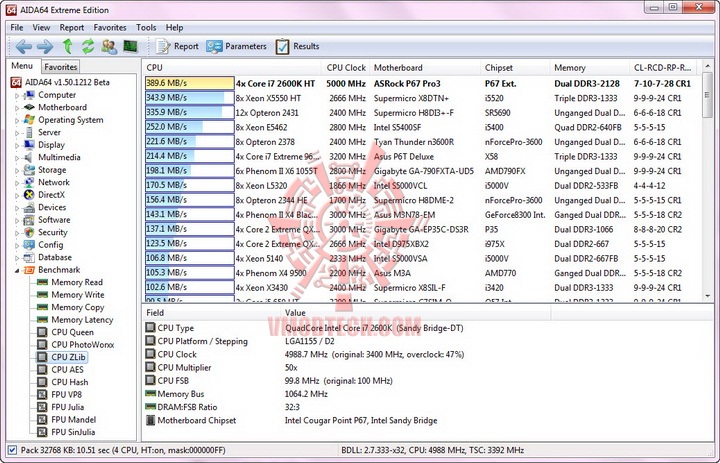Click the green monitor diagnostics icon

pos(130,46)
